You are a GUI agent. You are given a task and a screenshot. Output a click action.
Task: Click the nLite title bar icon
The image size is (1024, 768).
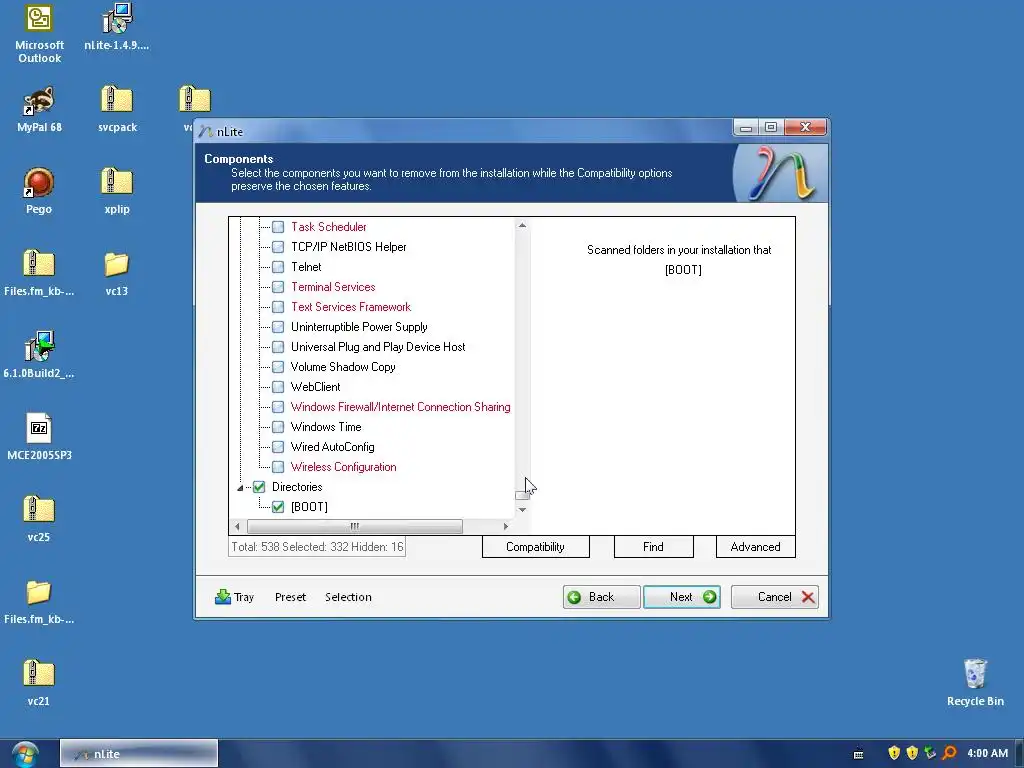(x=206, y=131)
